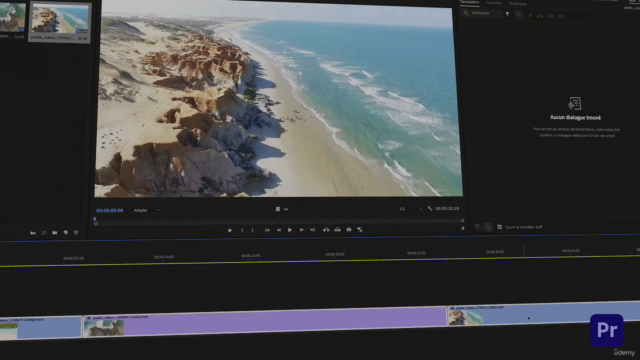Select the purple clip on the timeline
The image size is (640, 360).
[x=264, y=322]
